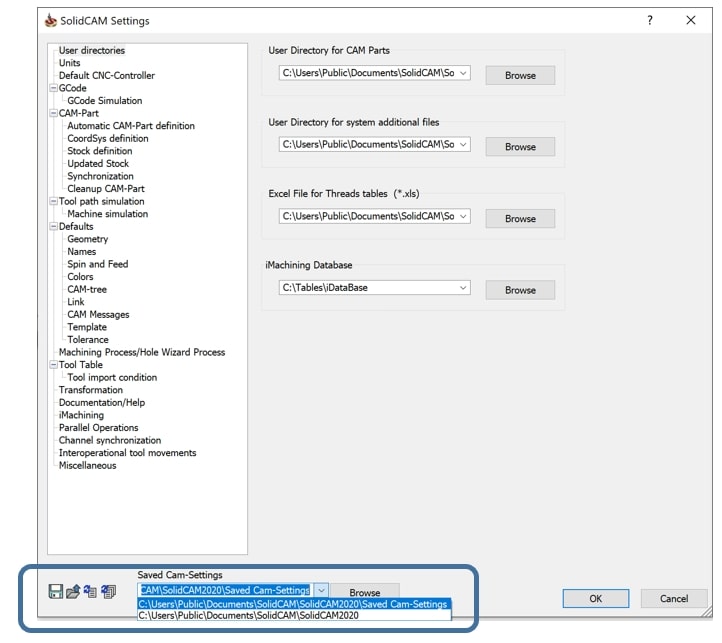Toggle the Saved Cam-Settings dropdown arrow
This screenshot has height=643, width=722.
point(321,590)
